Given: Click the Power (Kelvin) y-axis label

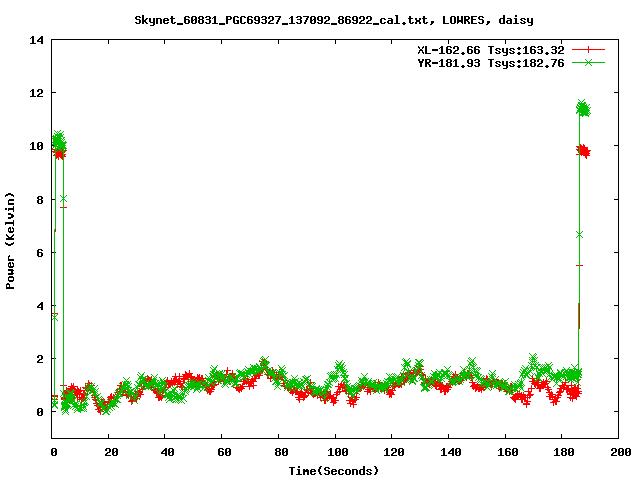Looking at the screenshot, I should [x=10, y=241].
